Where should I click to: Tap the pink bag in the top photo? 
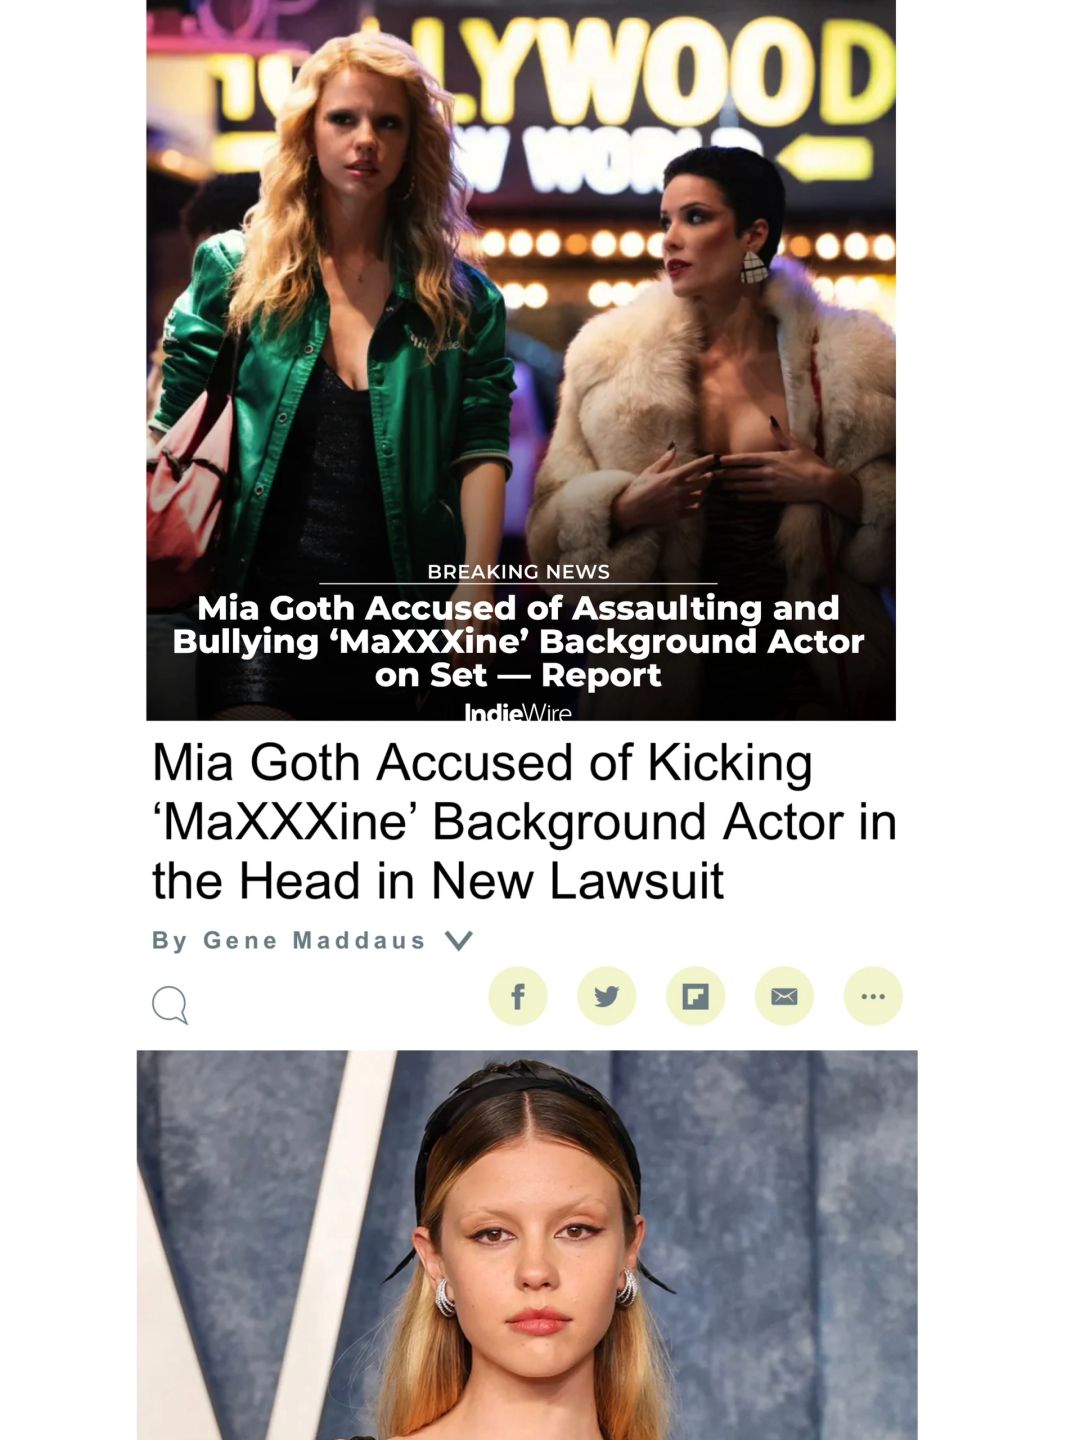point(190,480)
